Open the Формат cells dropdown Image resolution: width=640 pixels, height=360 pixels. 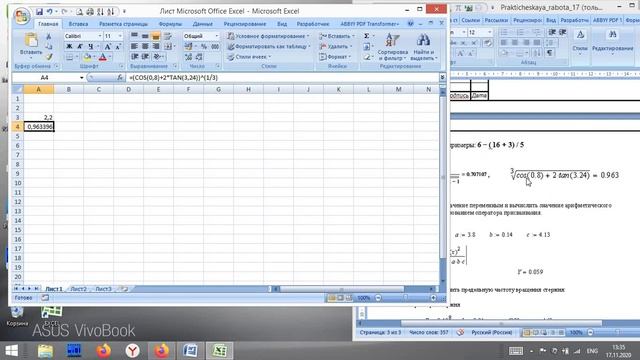point(335,57)
